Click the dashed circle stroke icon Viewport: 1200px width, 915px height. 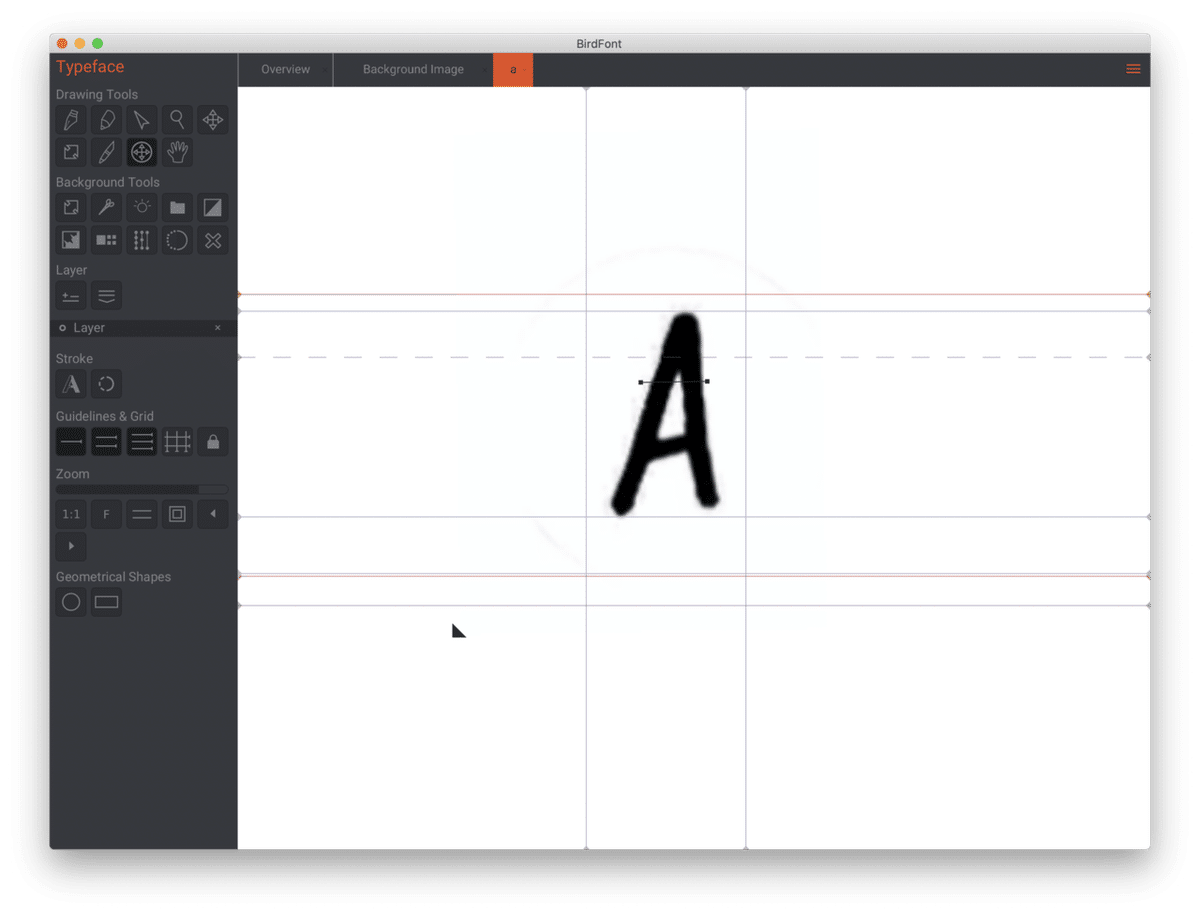point(106,384)
